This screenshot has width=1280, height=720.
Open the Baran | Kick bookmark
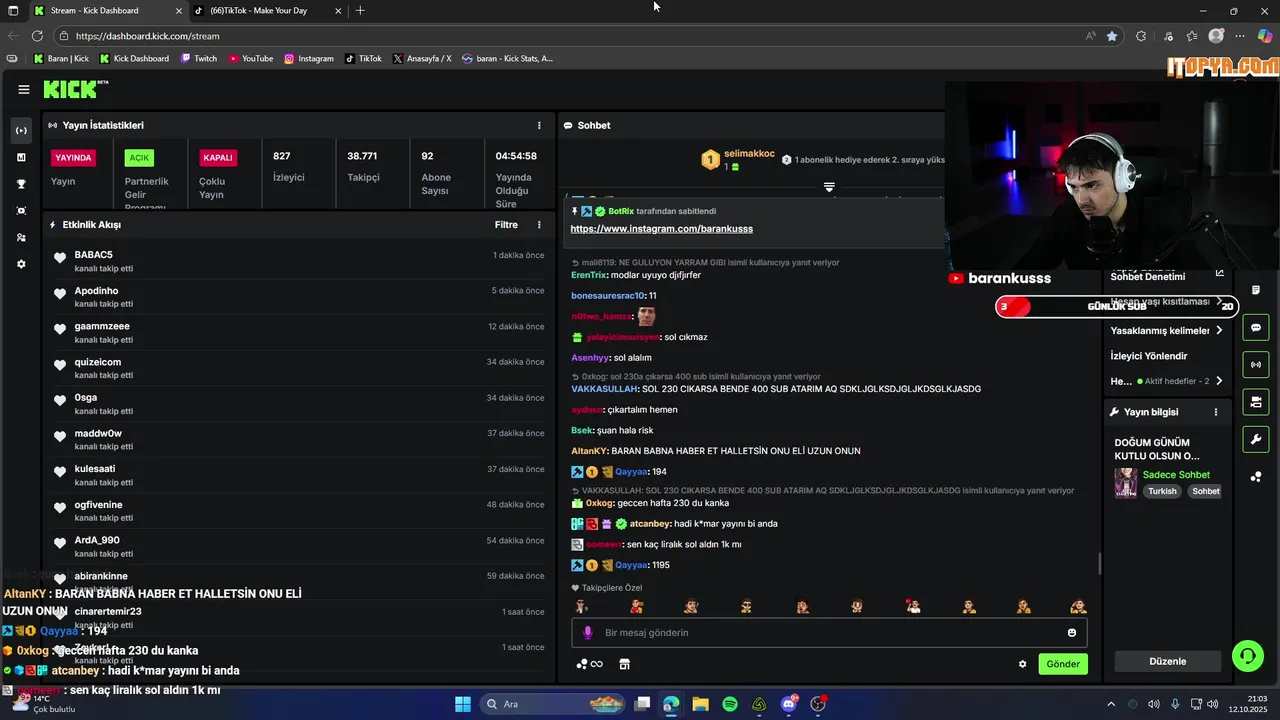(62, 59)
